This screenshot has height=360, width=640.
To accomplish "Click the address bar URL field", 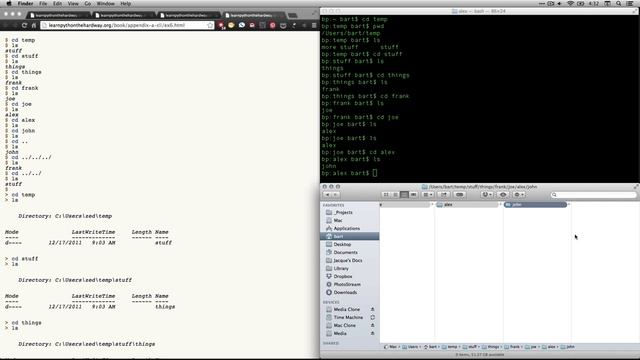I will coord(127,25).
